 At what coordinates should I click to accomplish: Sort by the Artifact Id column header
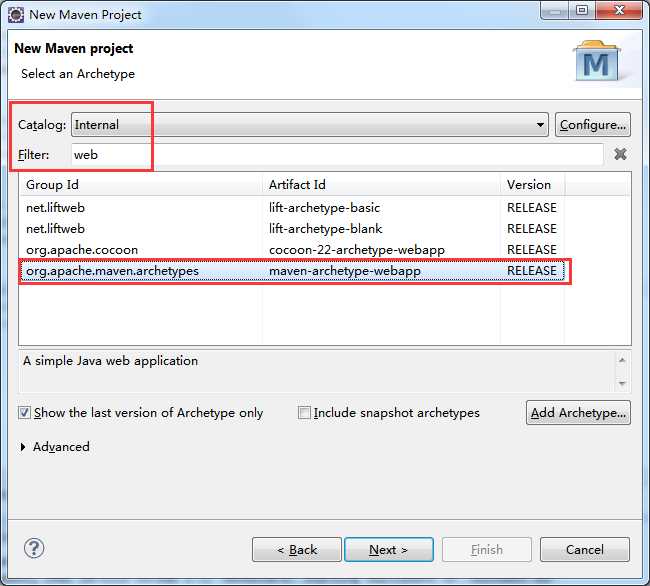click(381, 184)
